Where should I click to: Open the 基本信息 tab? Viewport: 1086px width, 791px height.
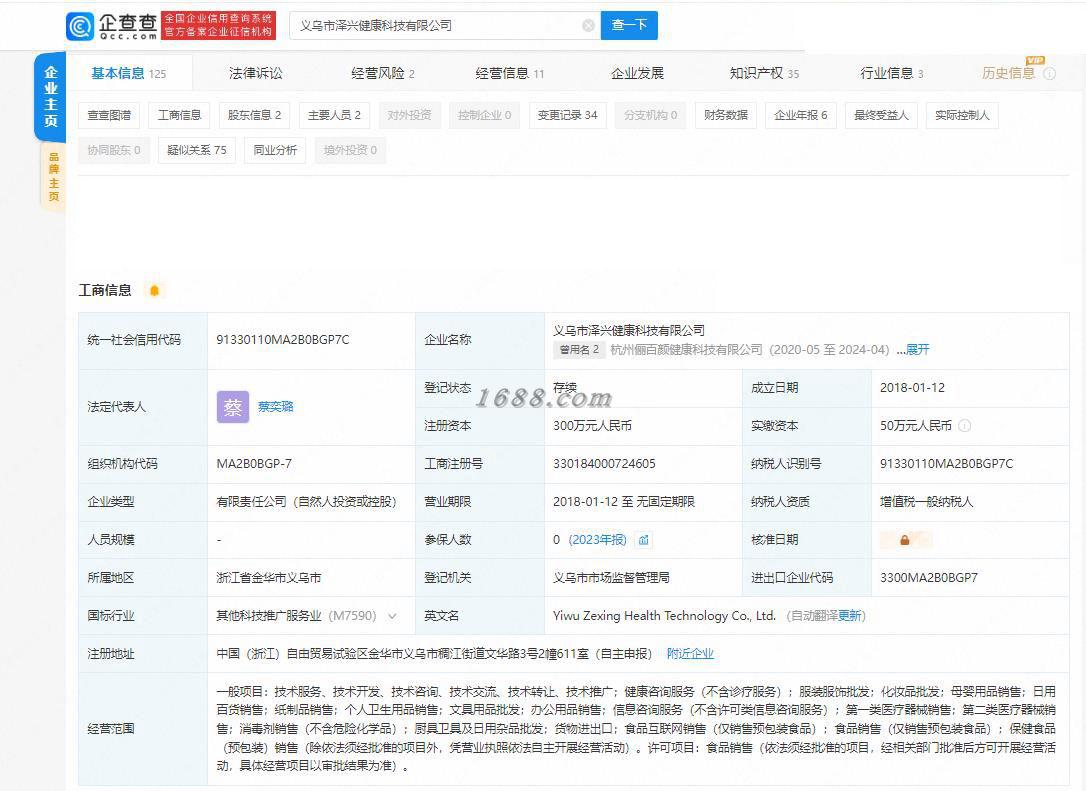coord(129,73)
